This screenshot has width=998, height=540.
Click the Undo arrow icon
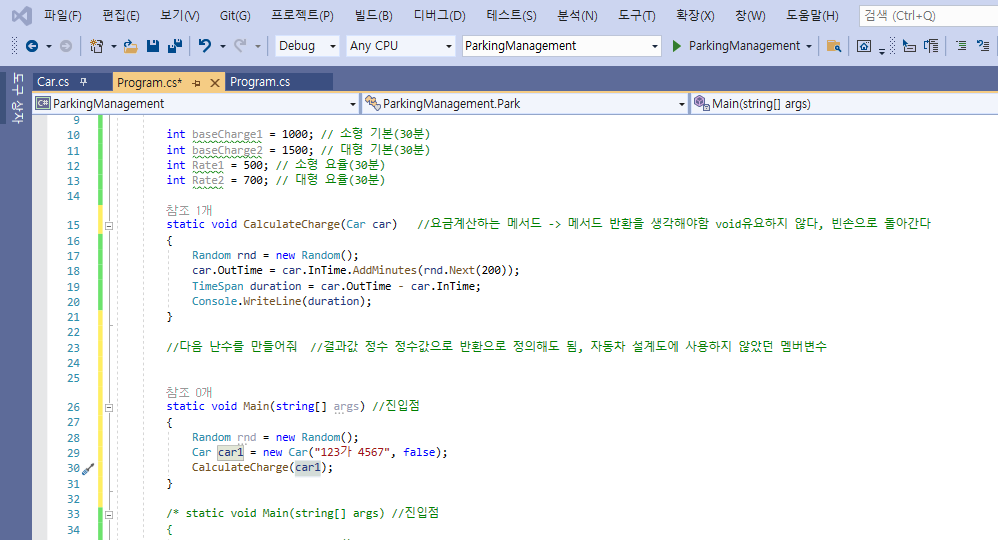pos(205,46)
